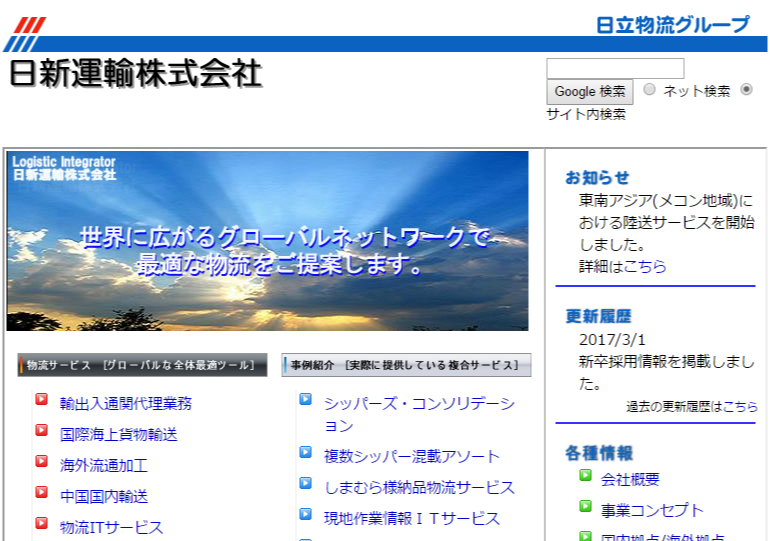This screenshot has width=770, height=541.
Task: Open the しまむら様納品物流サービス link
Action: [x=419, y=487]
